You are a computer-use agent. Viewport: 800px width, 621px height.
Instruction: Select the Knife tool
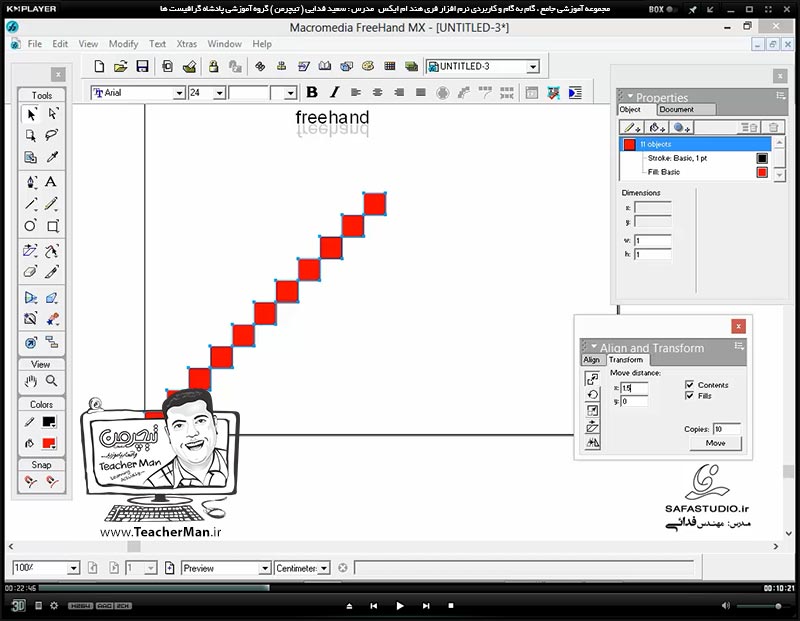52,271
